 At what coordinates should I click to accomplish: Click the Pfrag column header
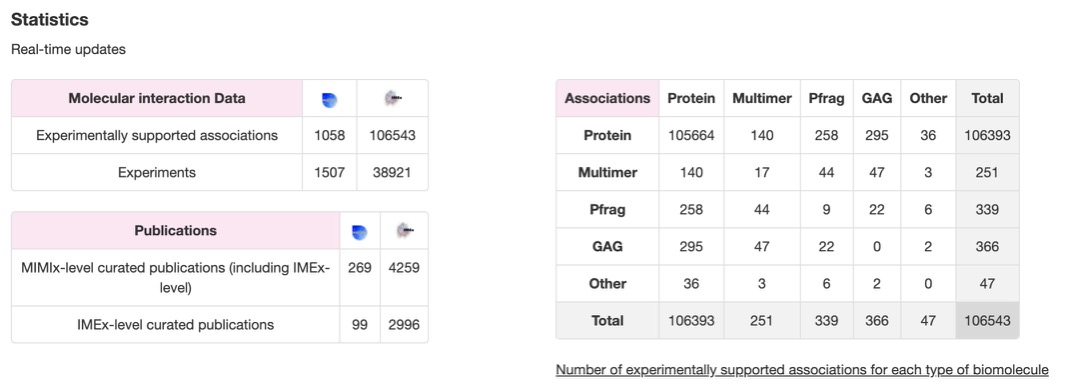827,99
